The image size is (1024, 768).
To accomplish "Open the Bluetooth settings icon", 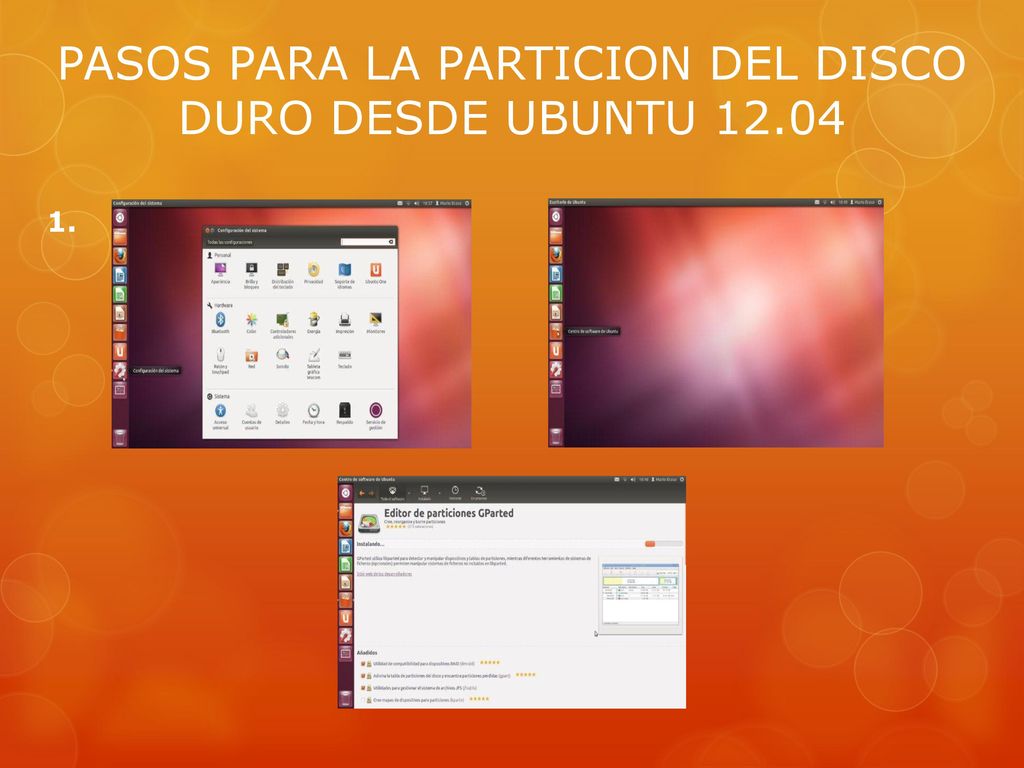I will pos(221,323).
